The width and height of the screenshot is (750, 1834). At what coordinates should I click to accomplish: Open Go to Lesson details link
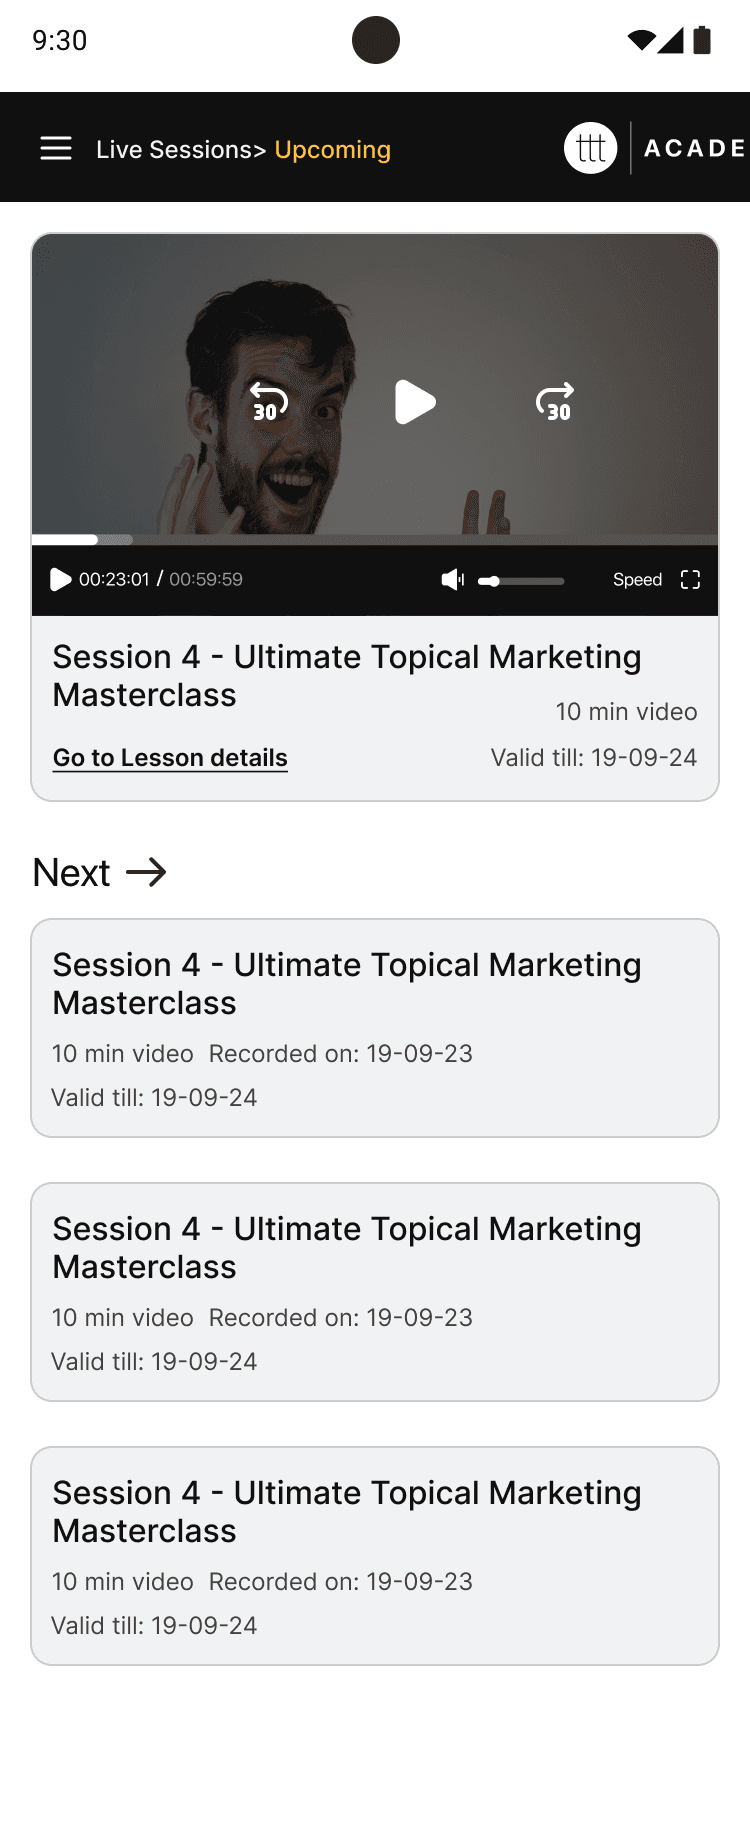click(x=170, y=758)
